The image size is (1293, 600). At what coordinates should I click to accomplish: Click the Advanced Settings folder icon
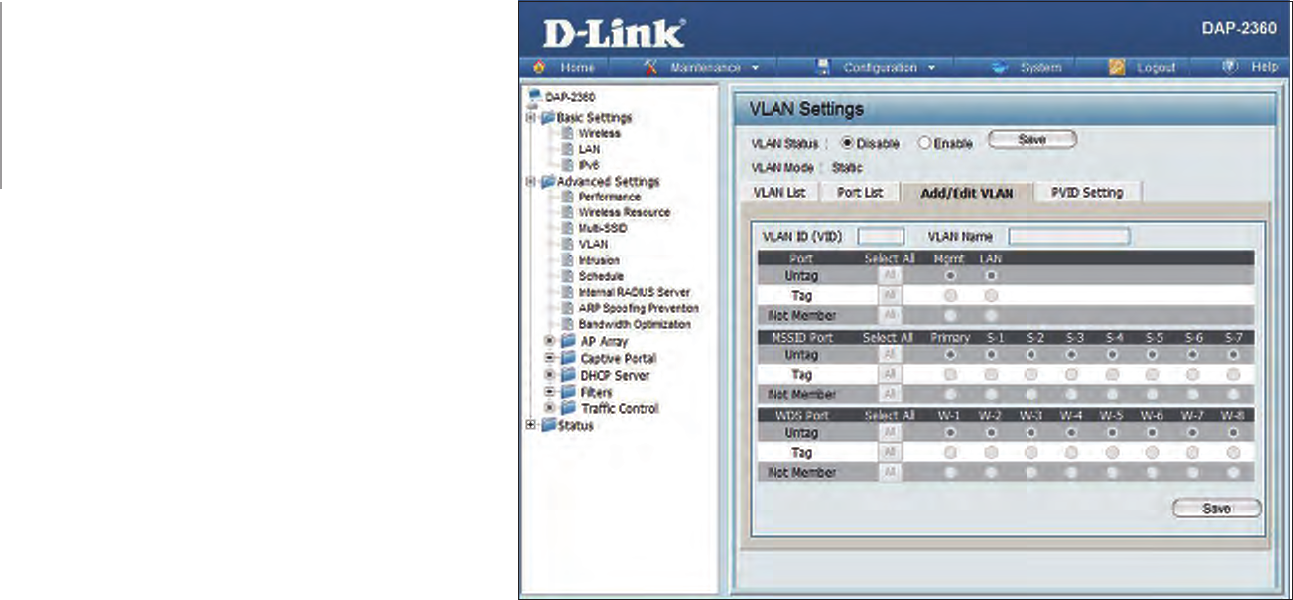[547, 181]
